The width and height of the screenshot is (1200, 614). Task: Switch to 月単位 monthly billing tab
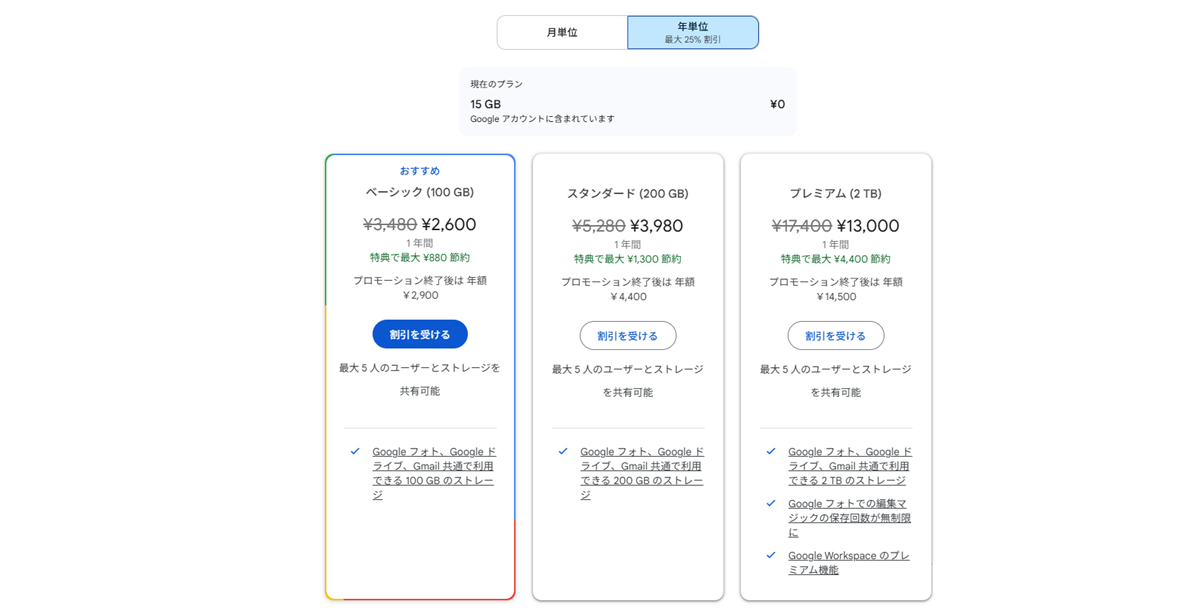[562, 32]
